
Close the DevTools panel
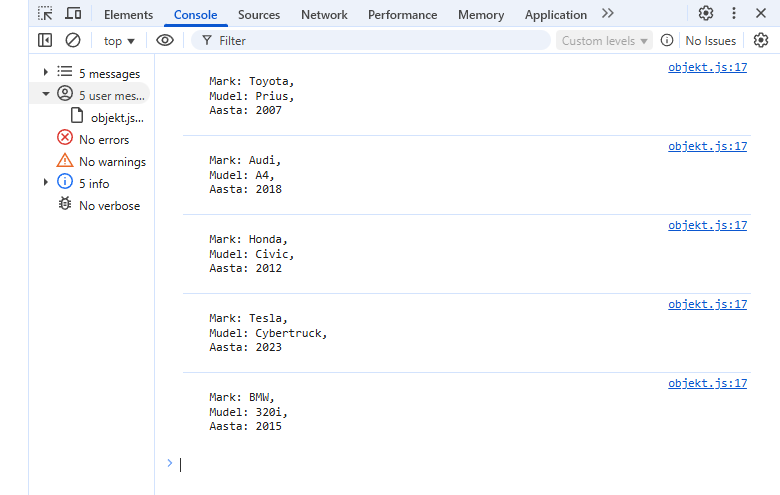pos(762,14)
